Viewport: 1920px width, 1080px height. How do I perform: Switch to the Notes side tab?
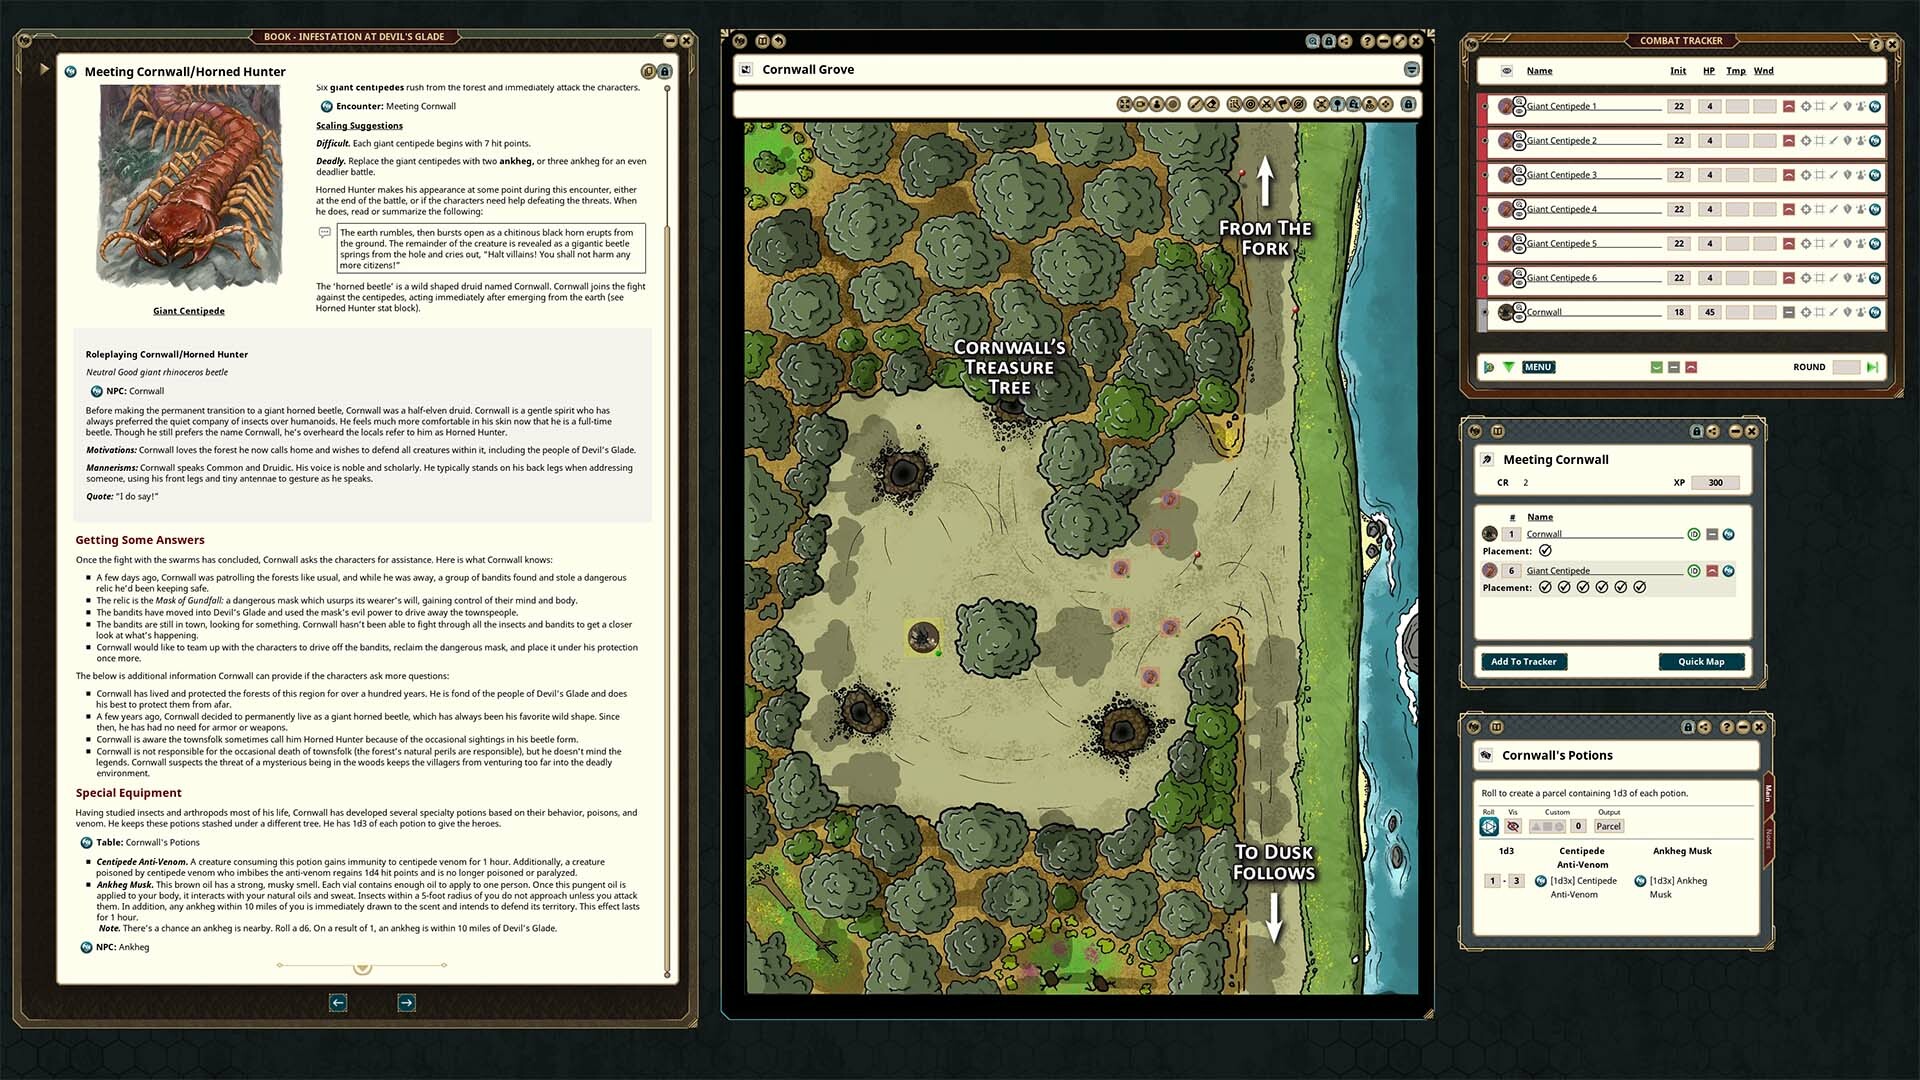[1768, 838]
